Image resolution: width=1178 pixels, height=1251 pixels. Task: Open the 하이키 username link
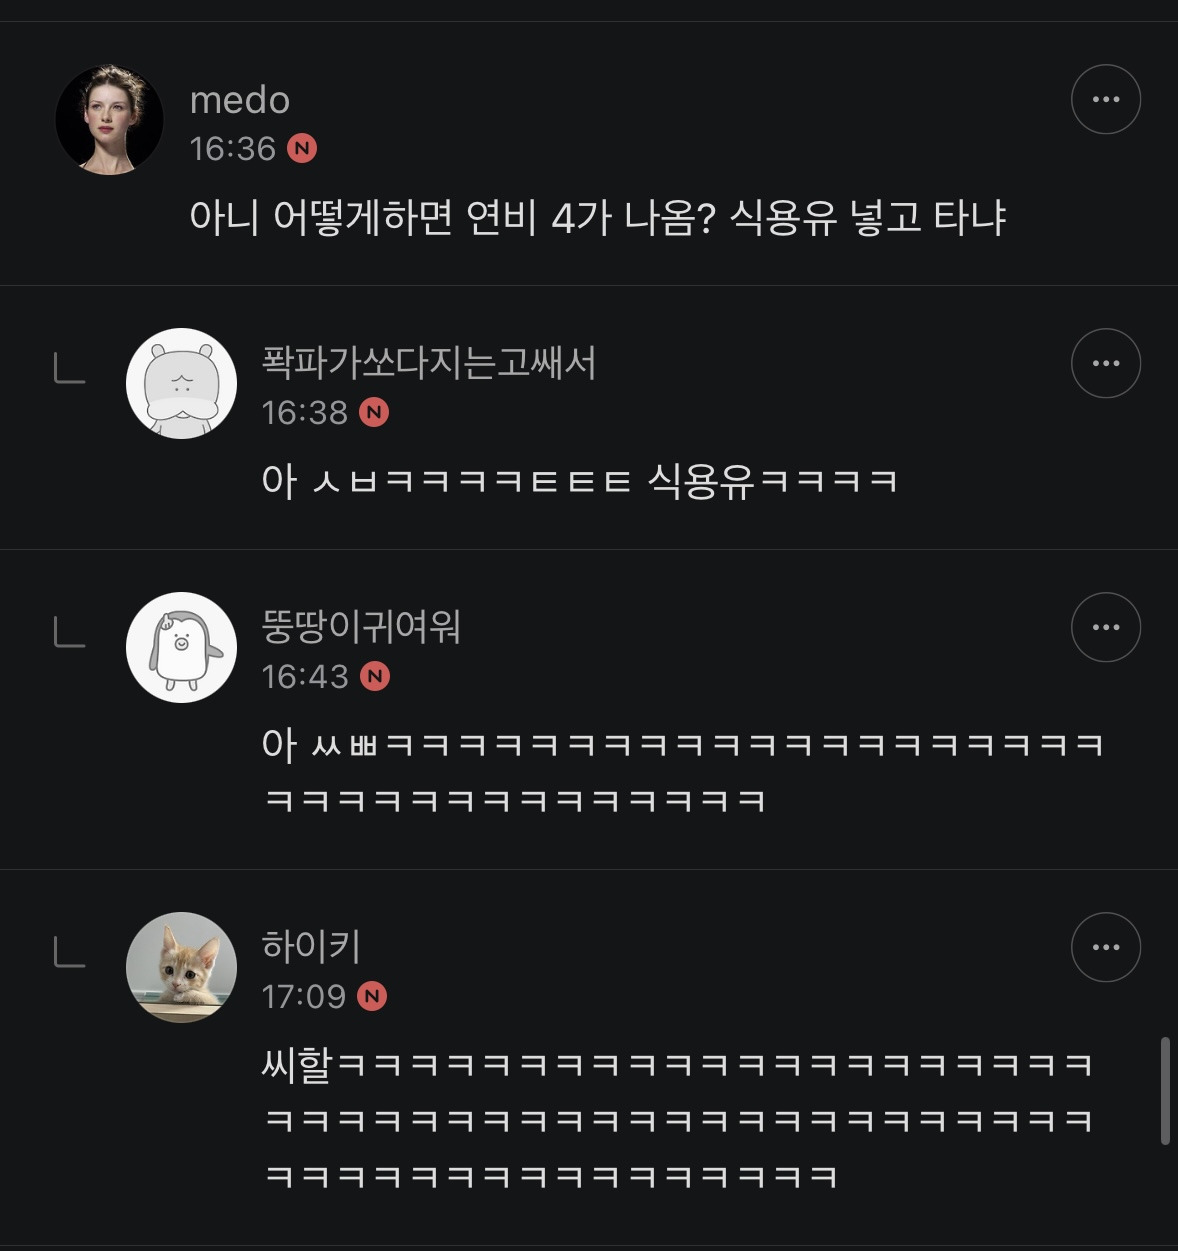tap(311, 946)
